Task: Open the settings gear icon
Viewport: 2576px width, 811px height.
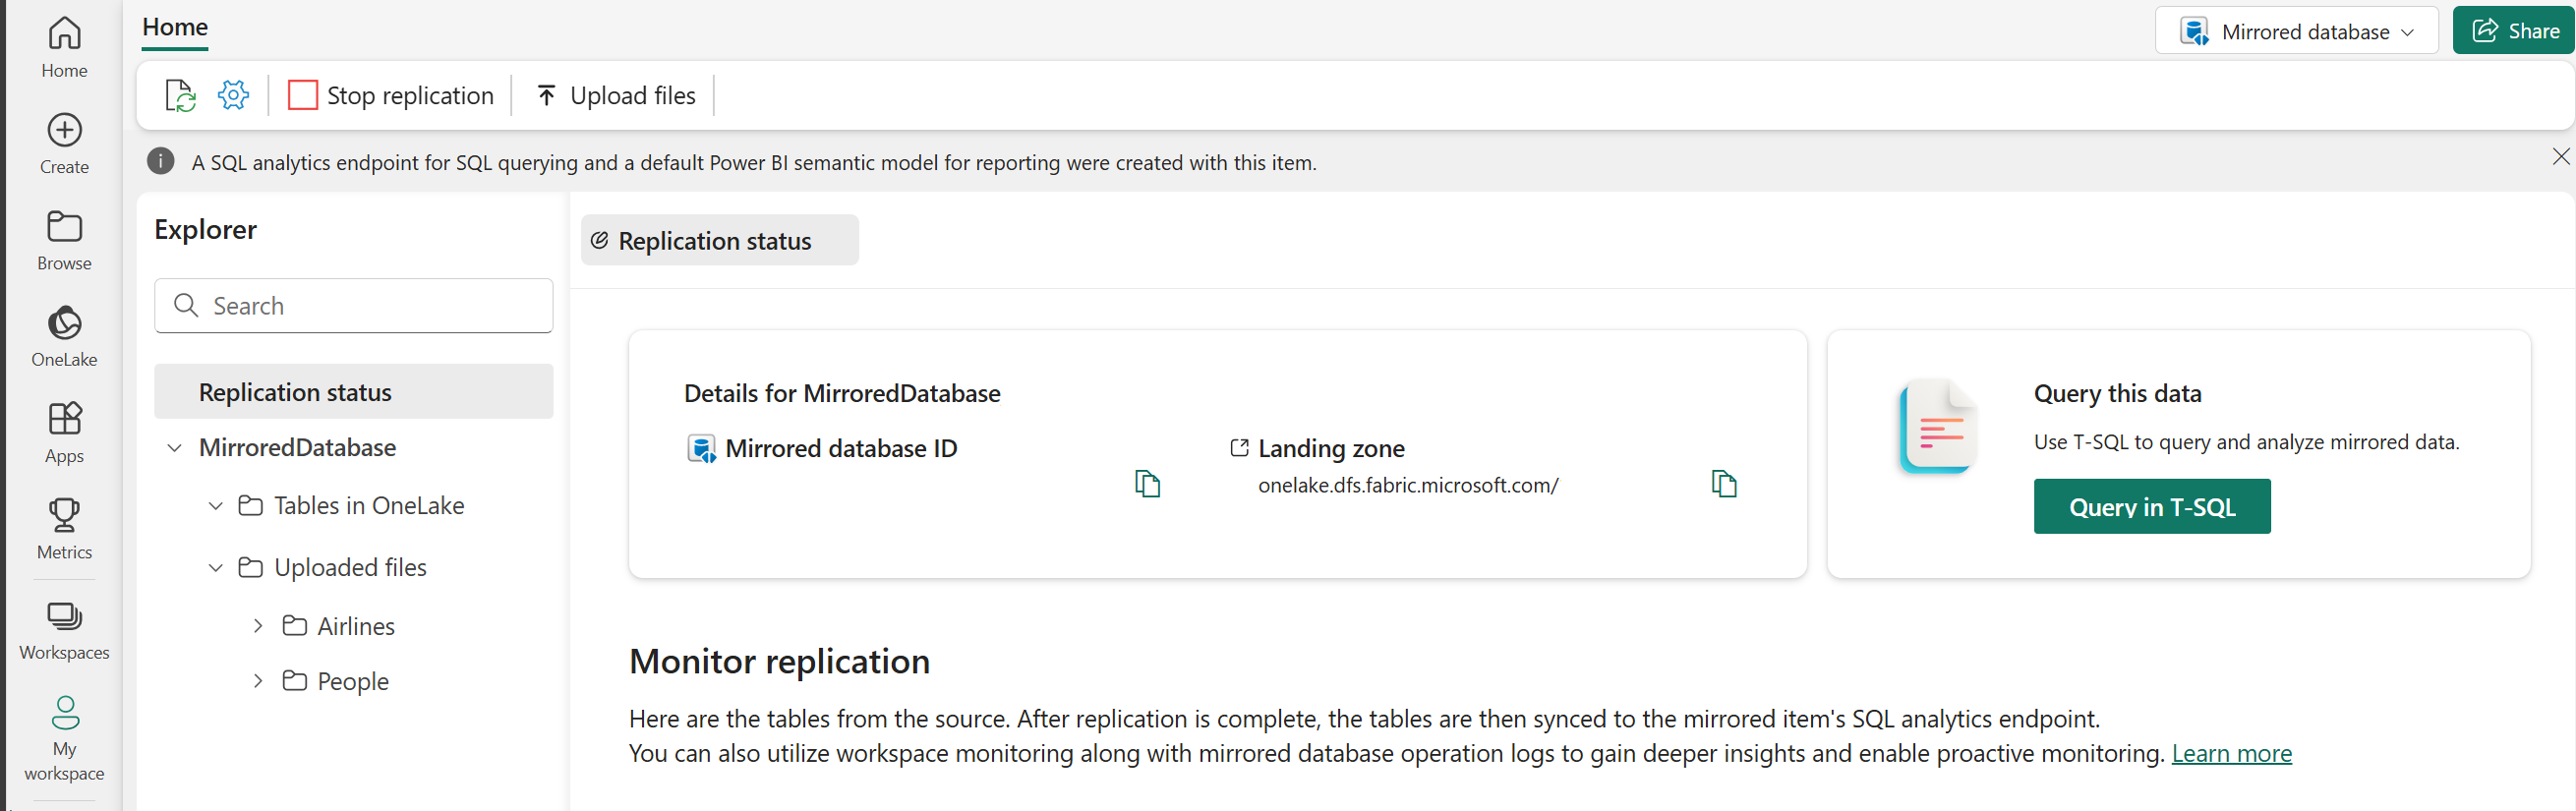Action: click(233, 96)
